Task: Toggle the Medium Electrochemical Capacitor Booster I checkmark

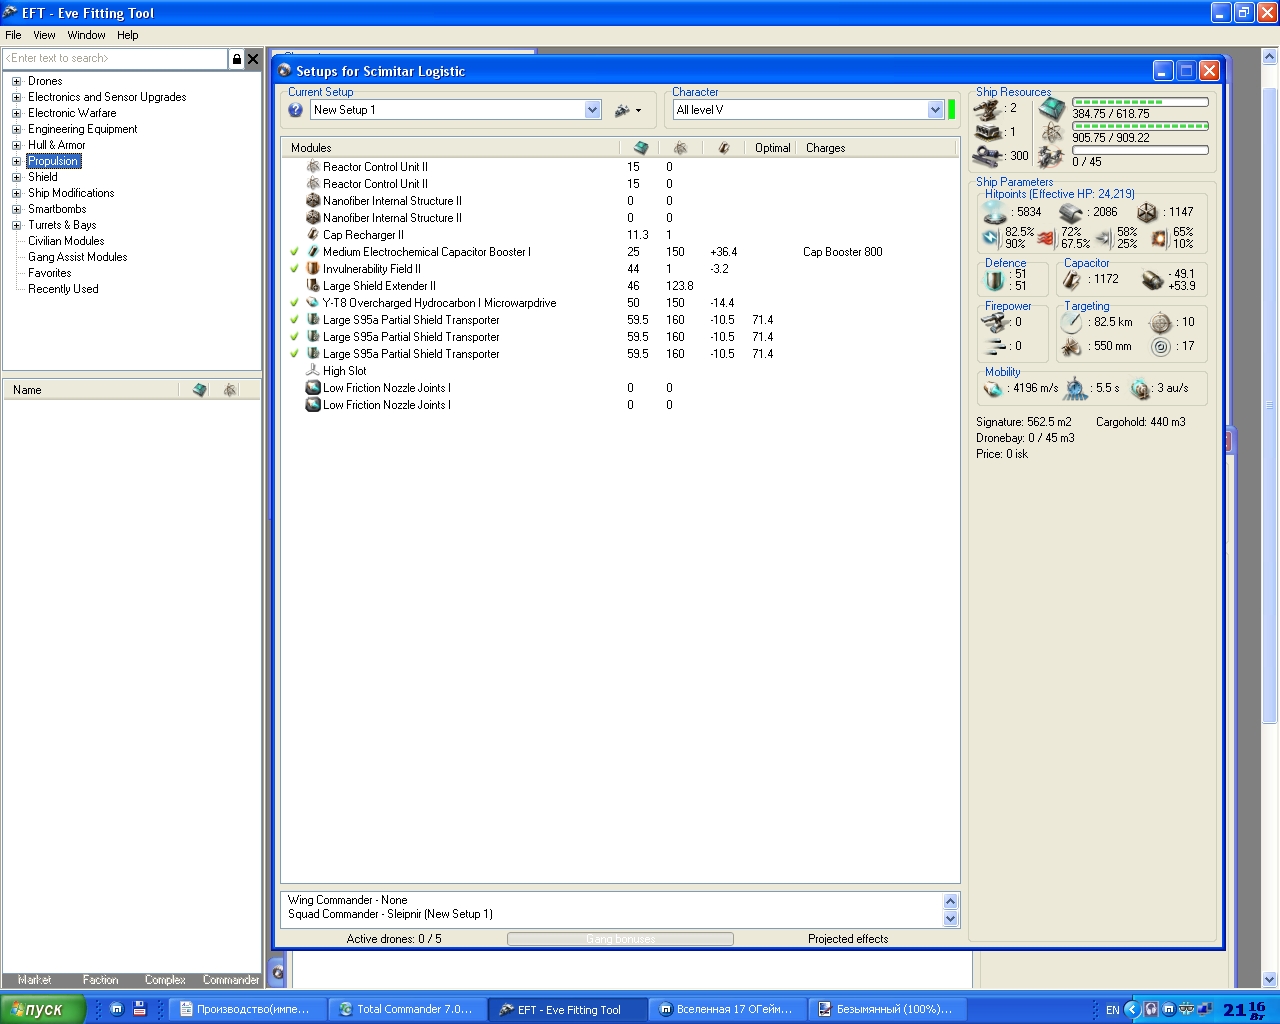Action: point(295,252)
